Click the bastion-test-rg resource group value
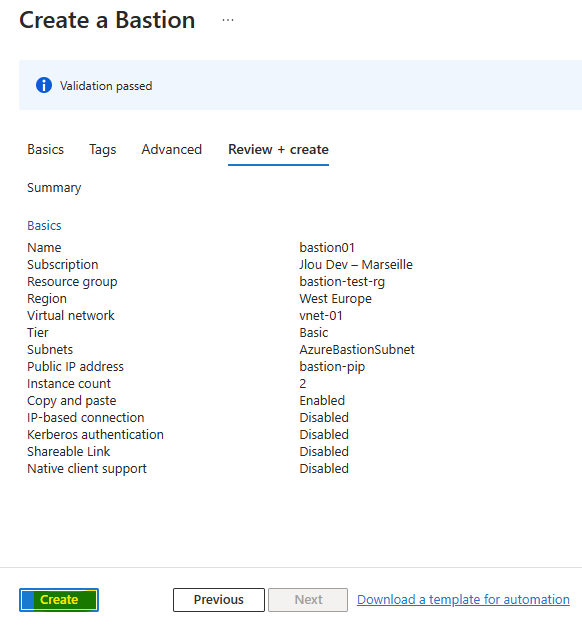The image size is (582, 625). [342, 282]
